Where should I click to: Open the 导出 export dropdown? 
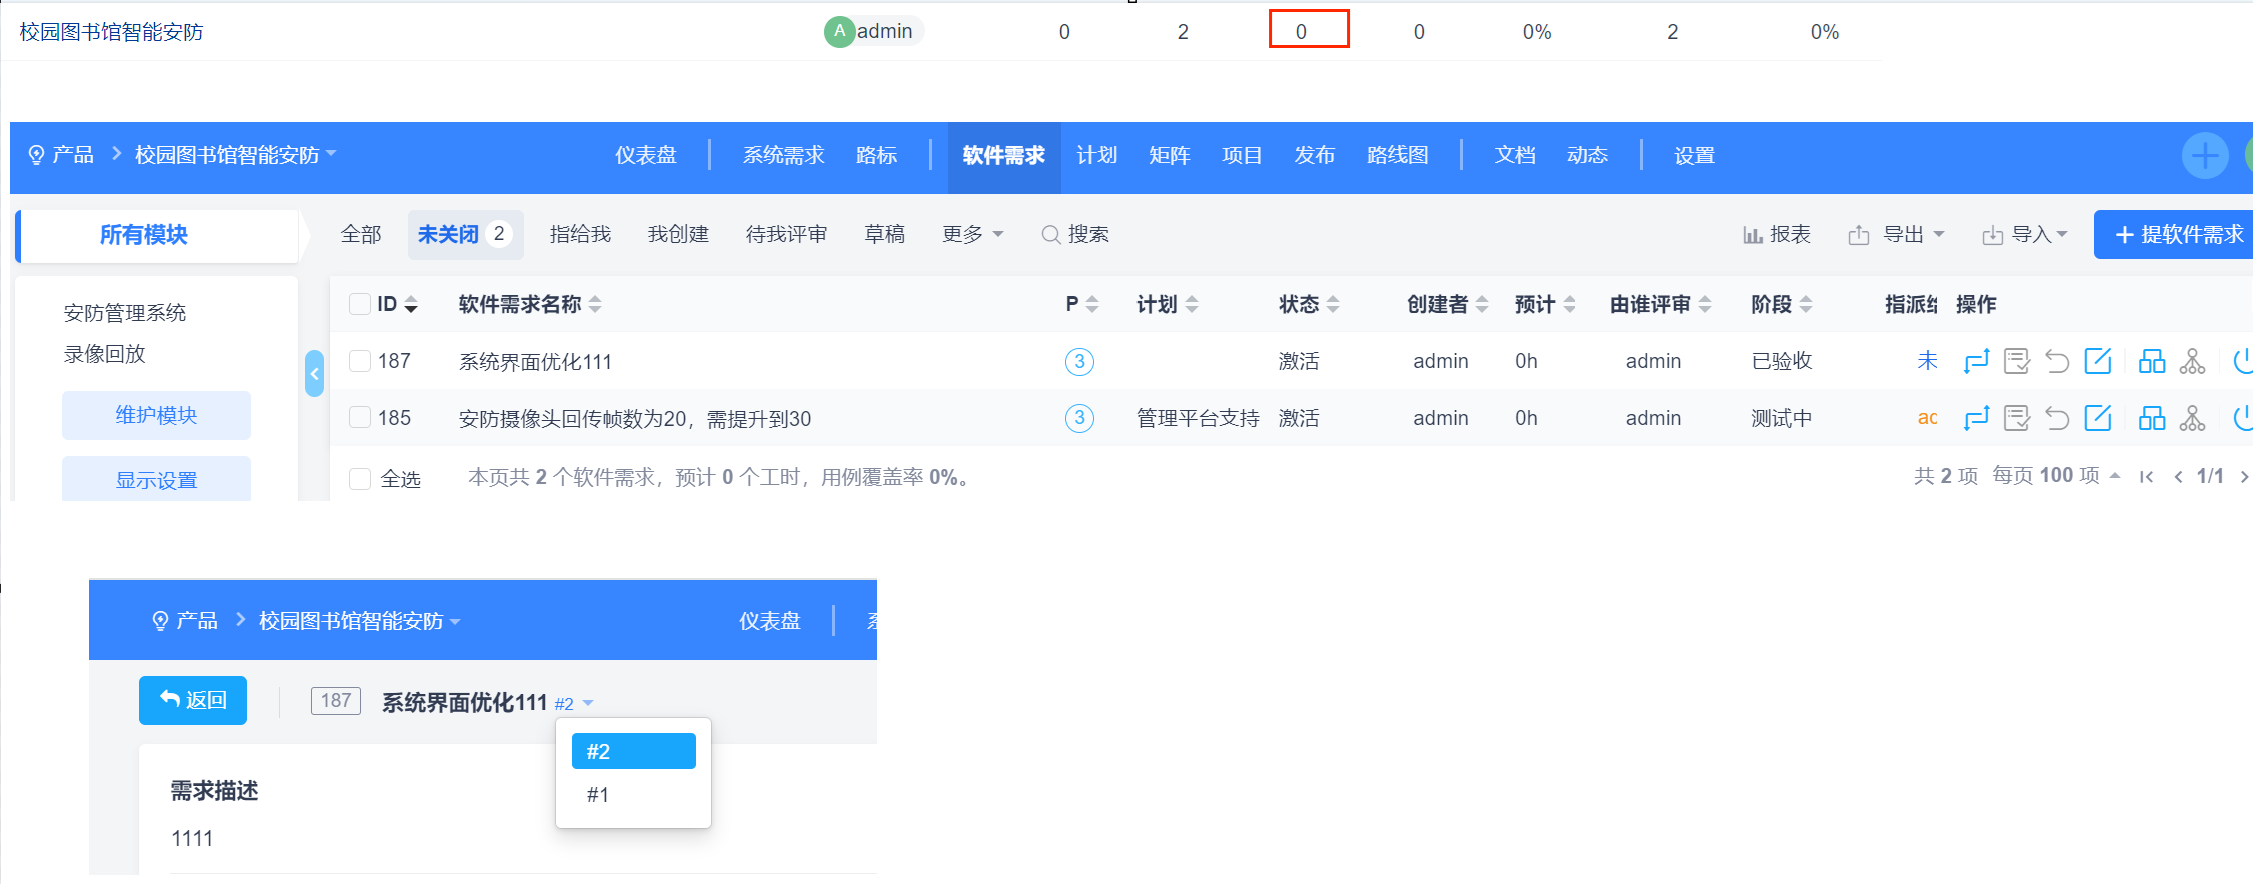1896,234
